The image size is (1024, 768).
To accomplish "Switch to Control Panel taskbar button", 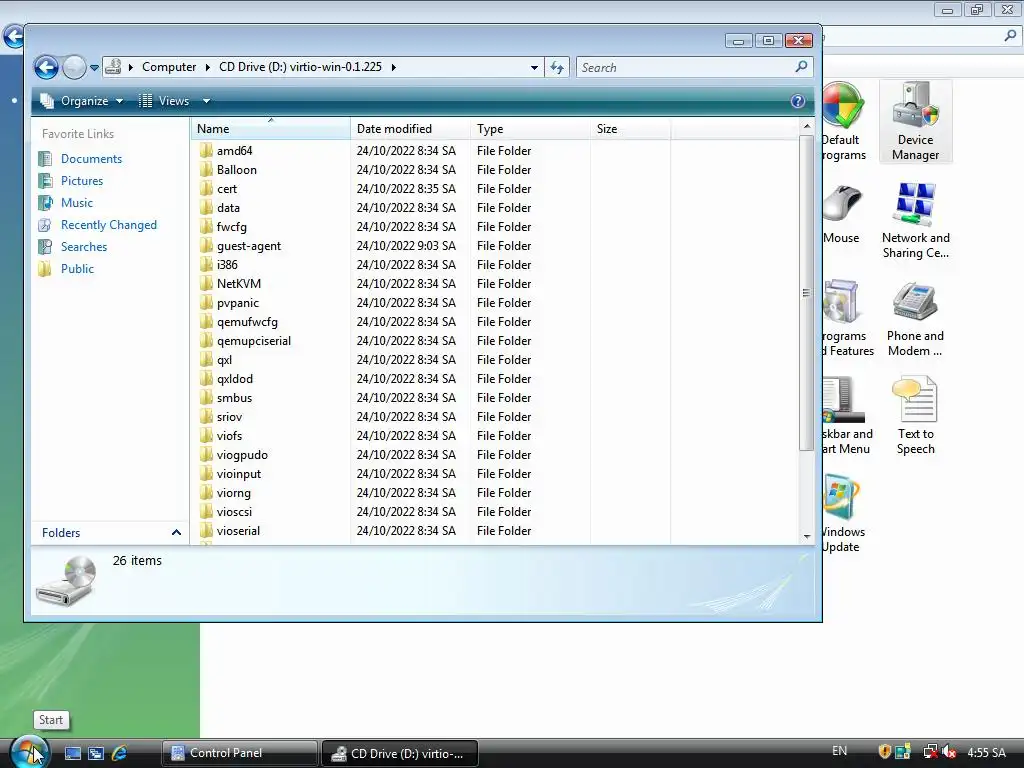I will pos(240,753).
